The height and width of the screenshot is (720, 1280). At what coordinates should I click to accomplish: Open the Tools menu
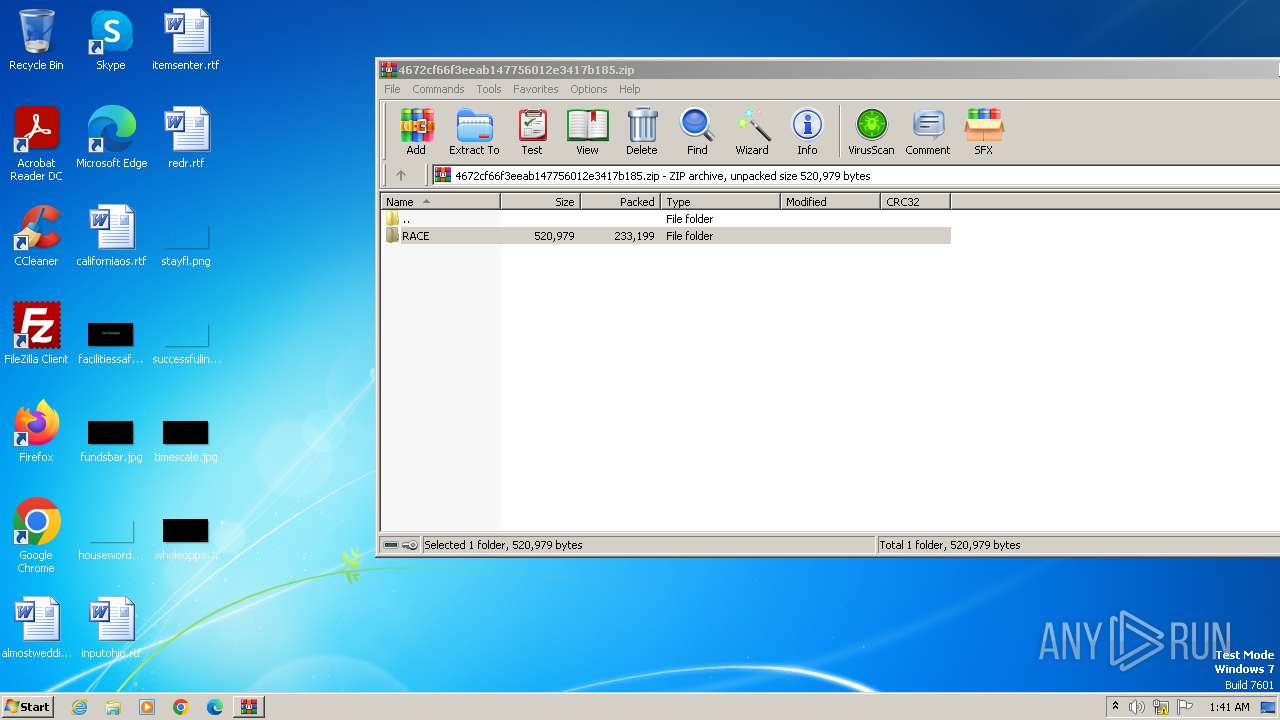click(489, 89)
